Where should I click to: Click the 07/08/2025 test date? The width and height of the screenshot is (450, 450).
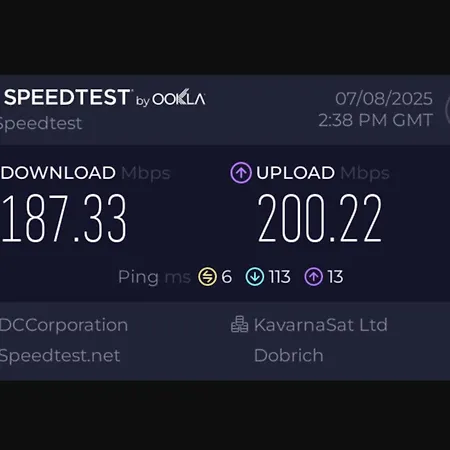pyautogui.click(x=384, y=99)
